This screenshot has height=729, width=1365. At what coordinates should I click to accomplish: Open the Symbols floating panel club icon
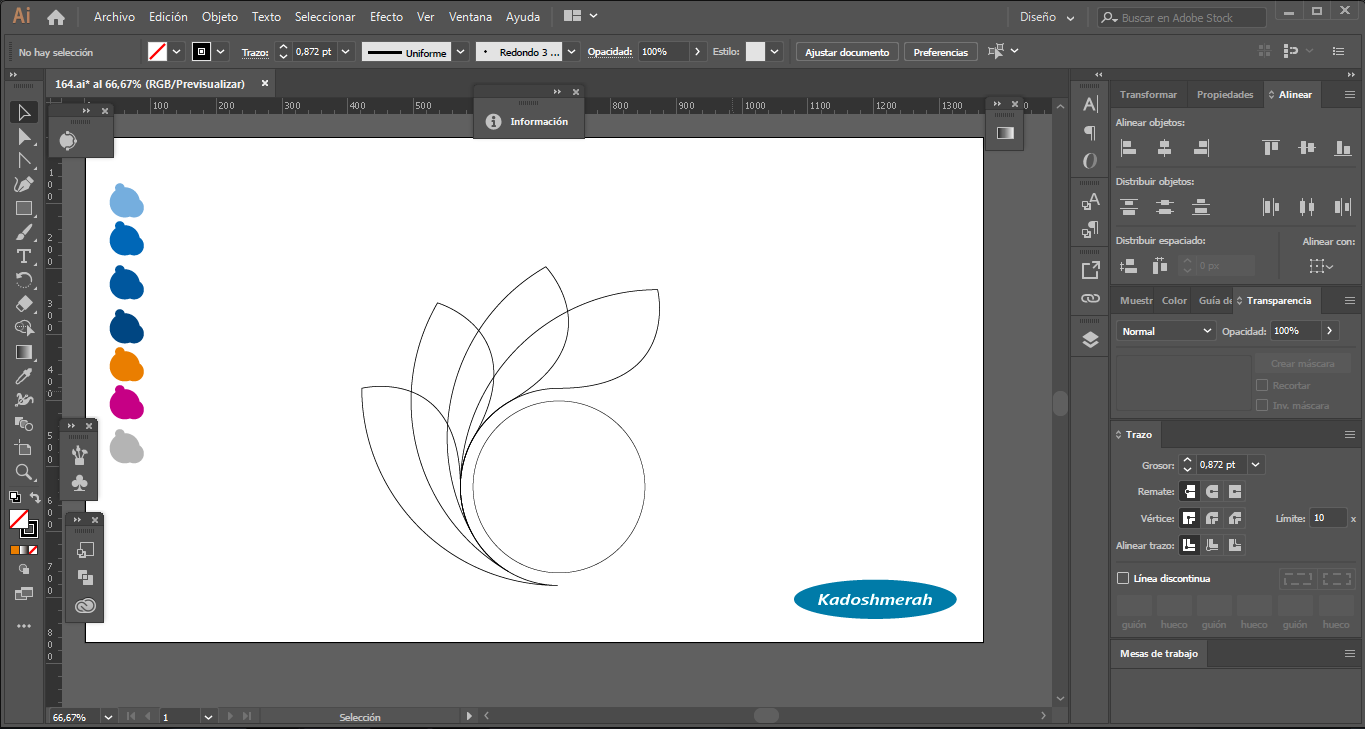80,483
